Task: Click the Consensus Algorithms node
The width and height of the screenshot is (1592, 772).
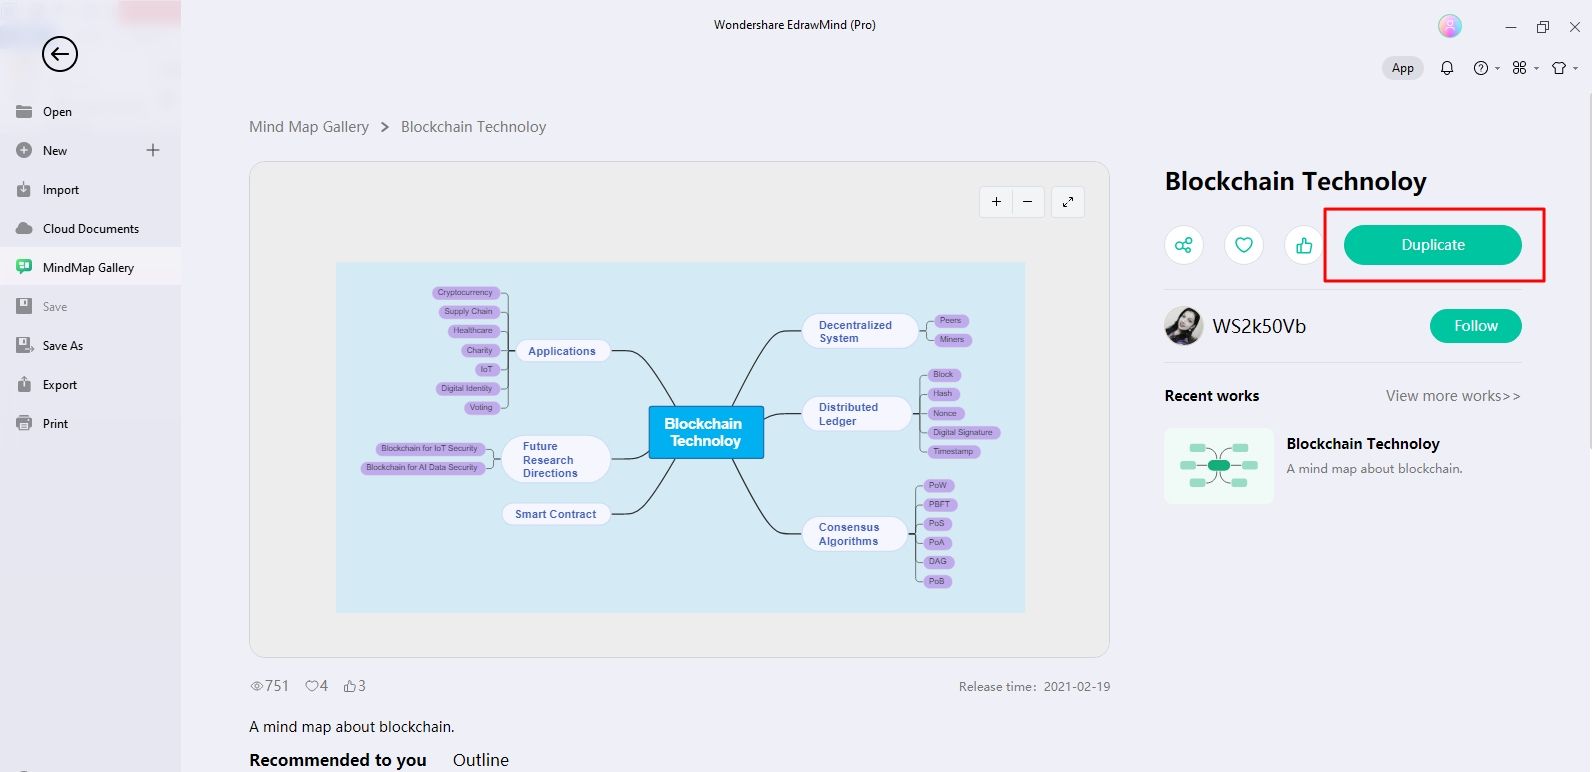Action: pos(855,534)
